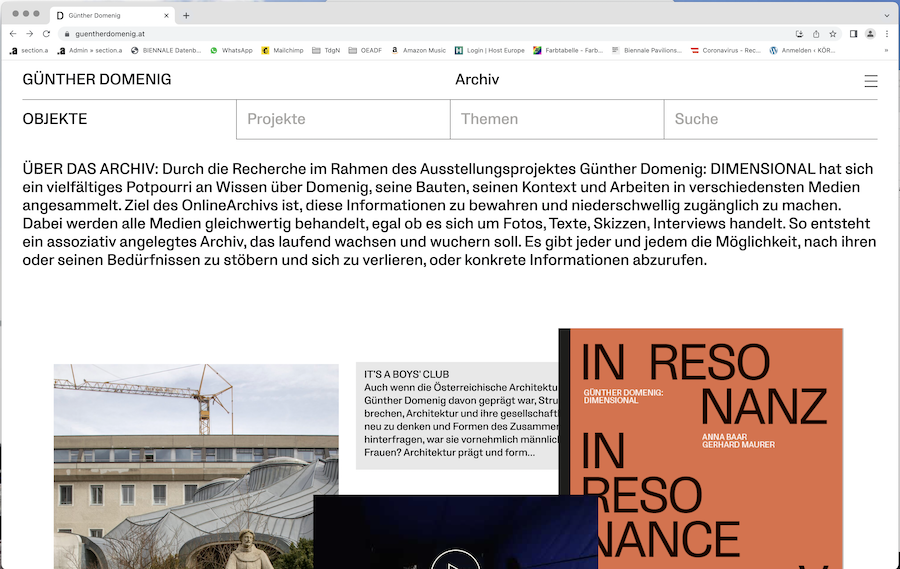
Task: Open the browser share icon
Action: click(816, 34)
